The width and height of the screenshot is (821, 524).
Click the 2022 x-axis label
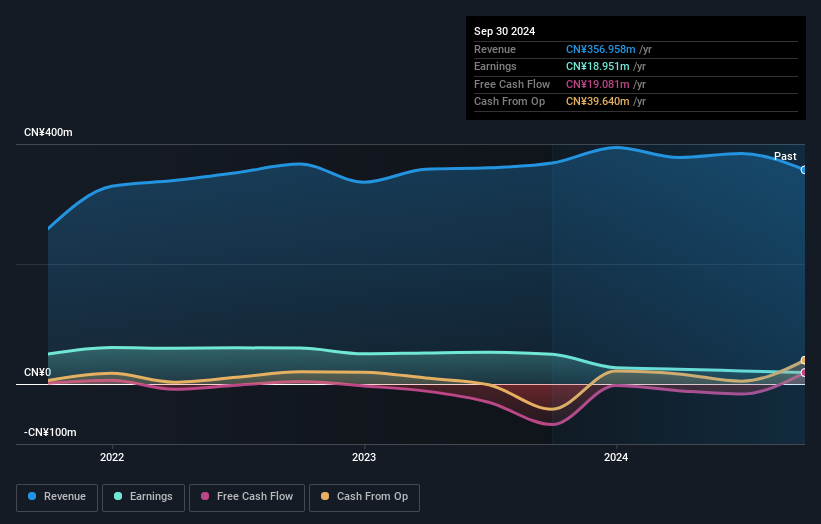tap(112, 458)
